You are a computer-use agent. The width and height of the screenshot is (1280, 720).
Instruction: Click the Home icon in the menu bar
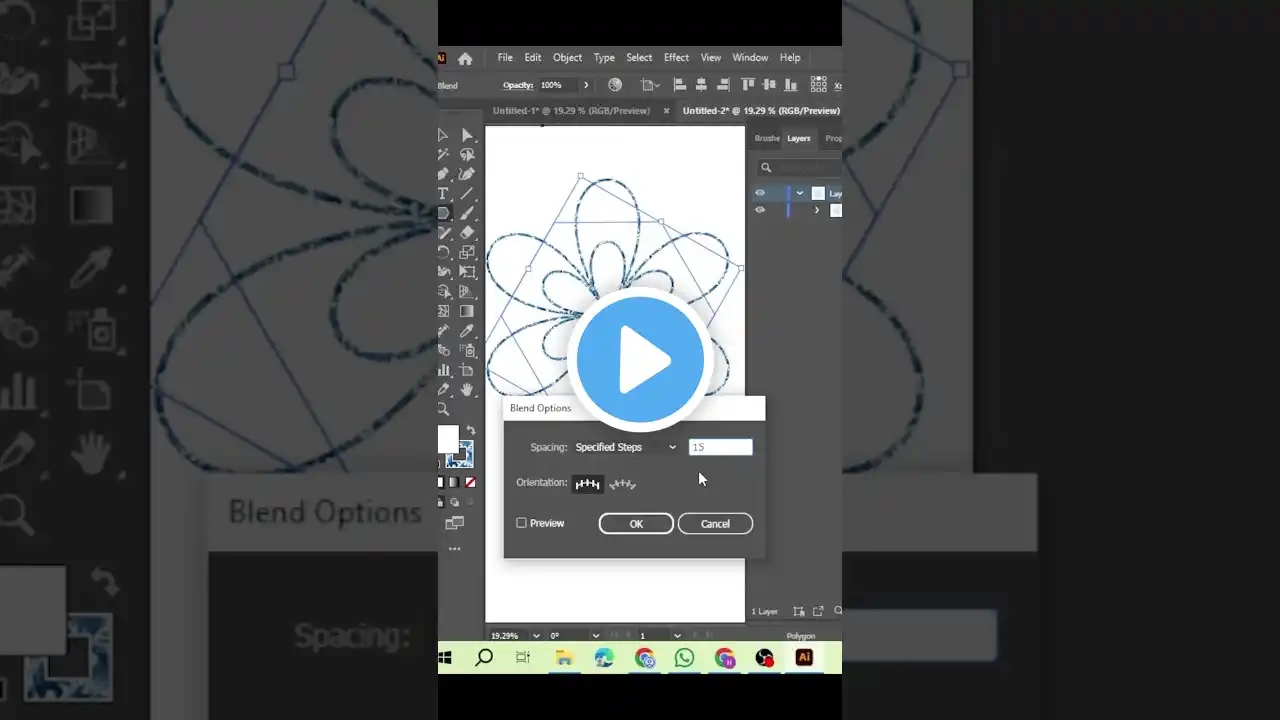tap(465, 58)
